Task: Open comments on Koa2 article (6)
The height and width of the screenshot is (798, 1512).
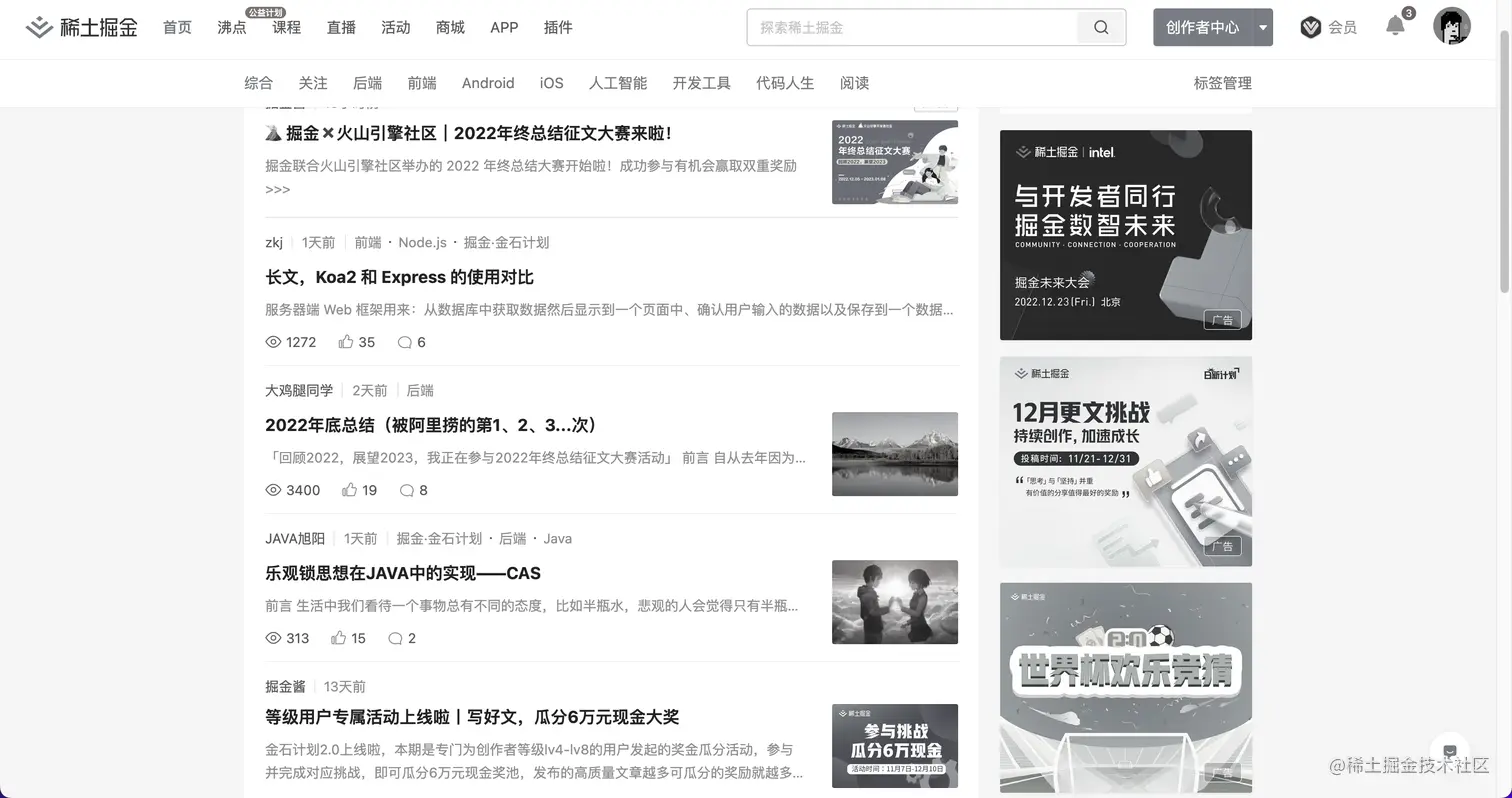Action: tap(404, 342)
